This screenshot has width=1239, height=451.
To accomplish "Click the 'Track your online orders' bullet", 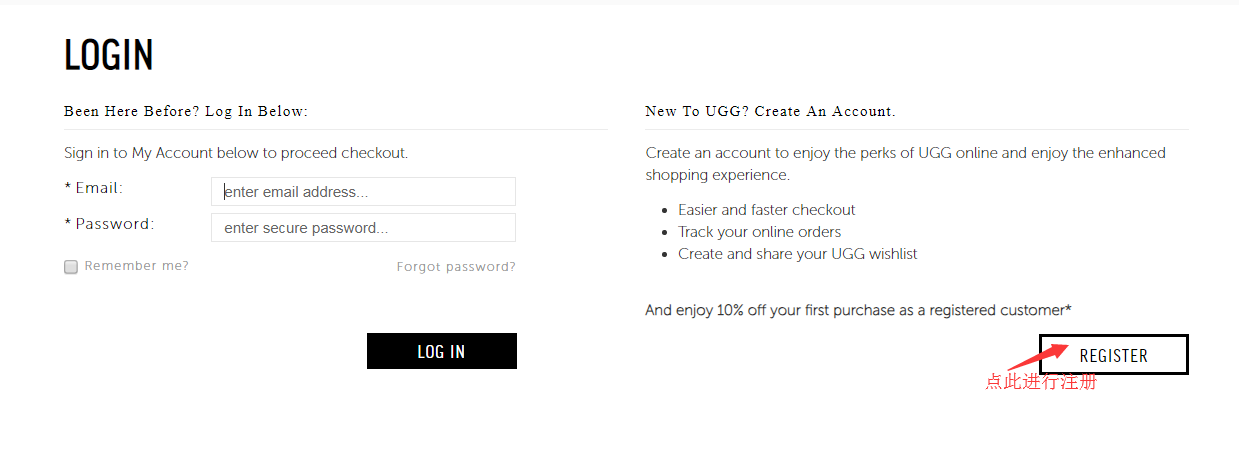I will tap(759, 232).
